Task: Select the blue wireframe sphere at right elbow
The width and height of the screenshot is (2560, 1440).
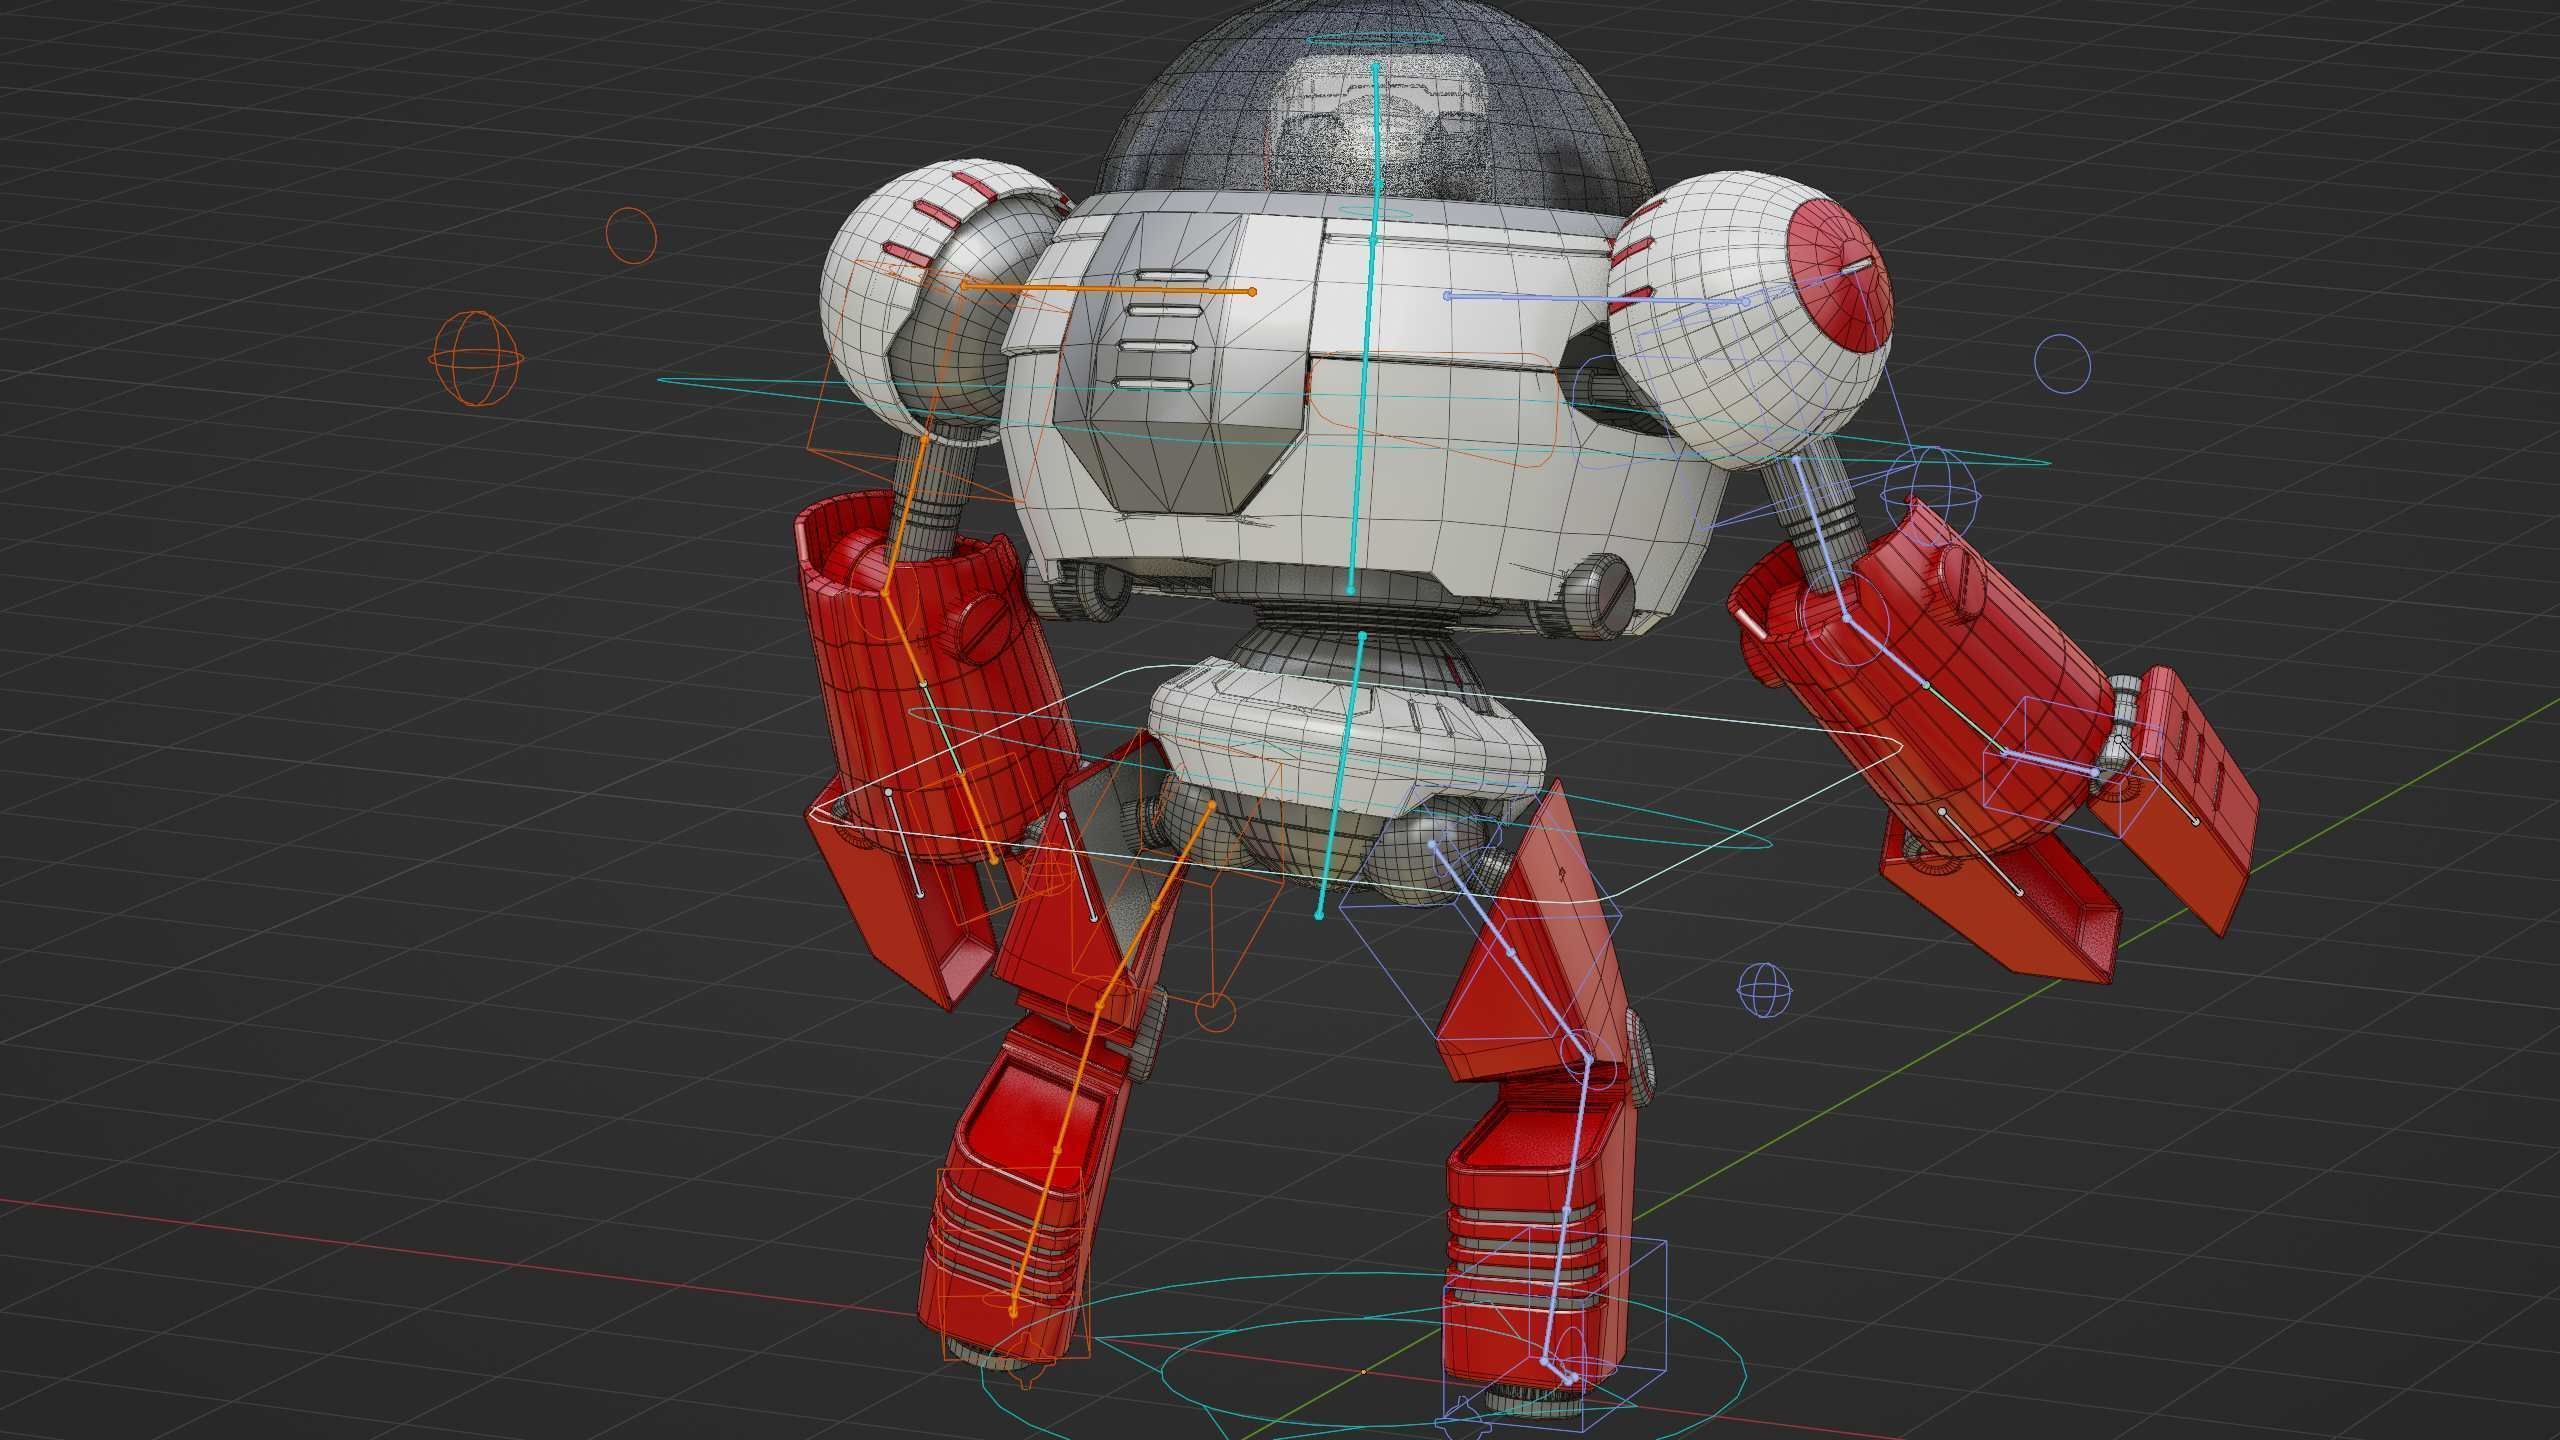Action: (1932, 495)
